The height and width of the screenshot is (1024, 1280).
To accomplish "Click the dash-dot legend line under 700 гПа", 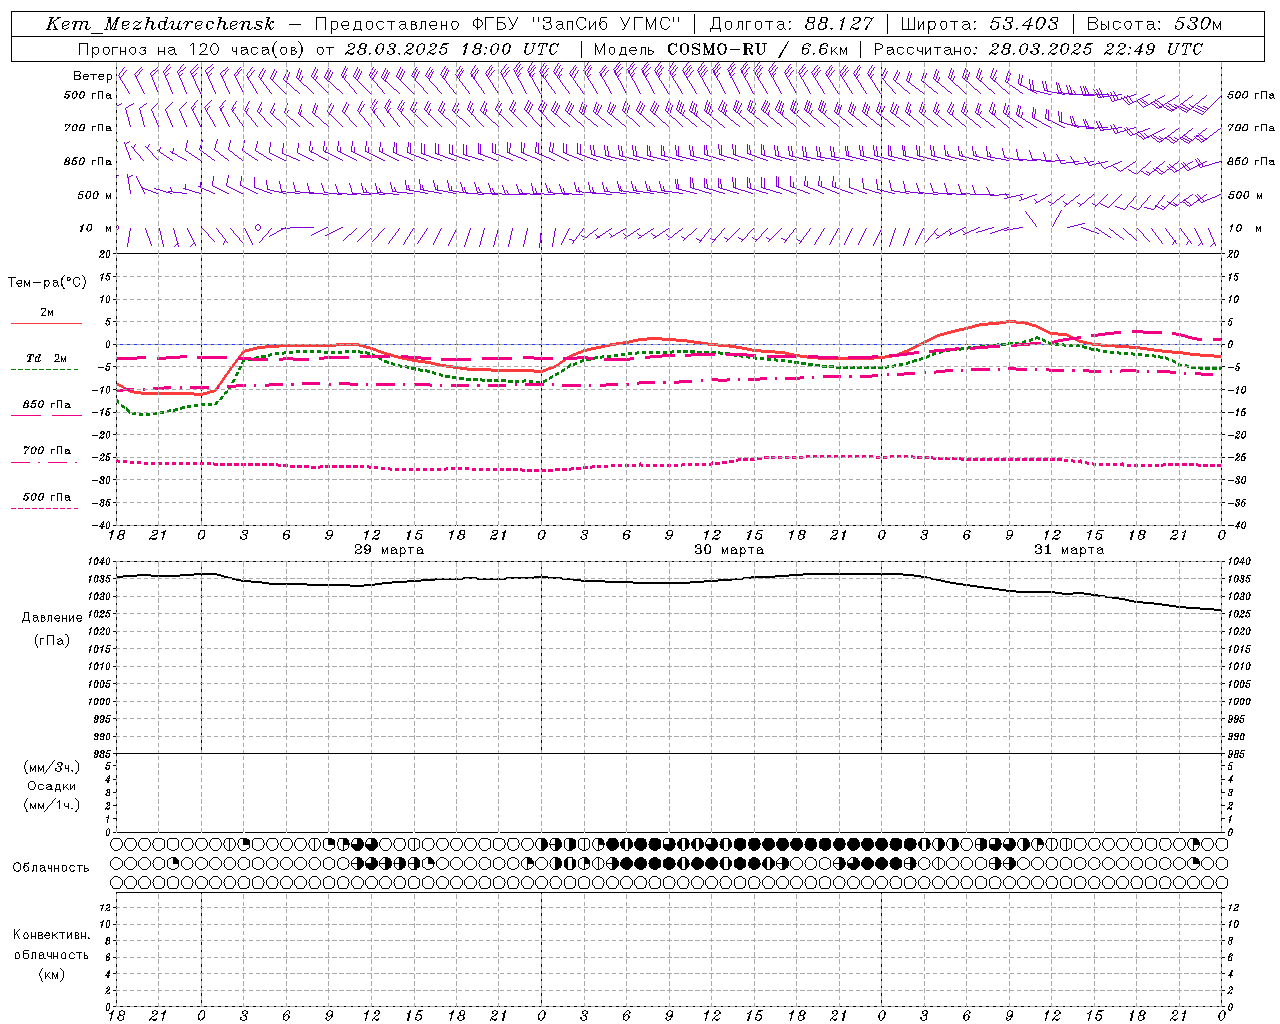I will click(45, 462).
